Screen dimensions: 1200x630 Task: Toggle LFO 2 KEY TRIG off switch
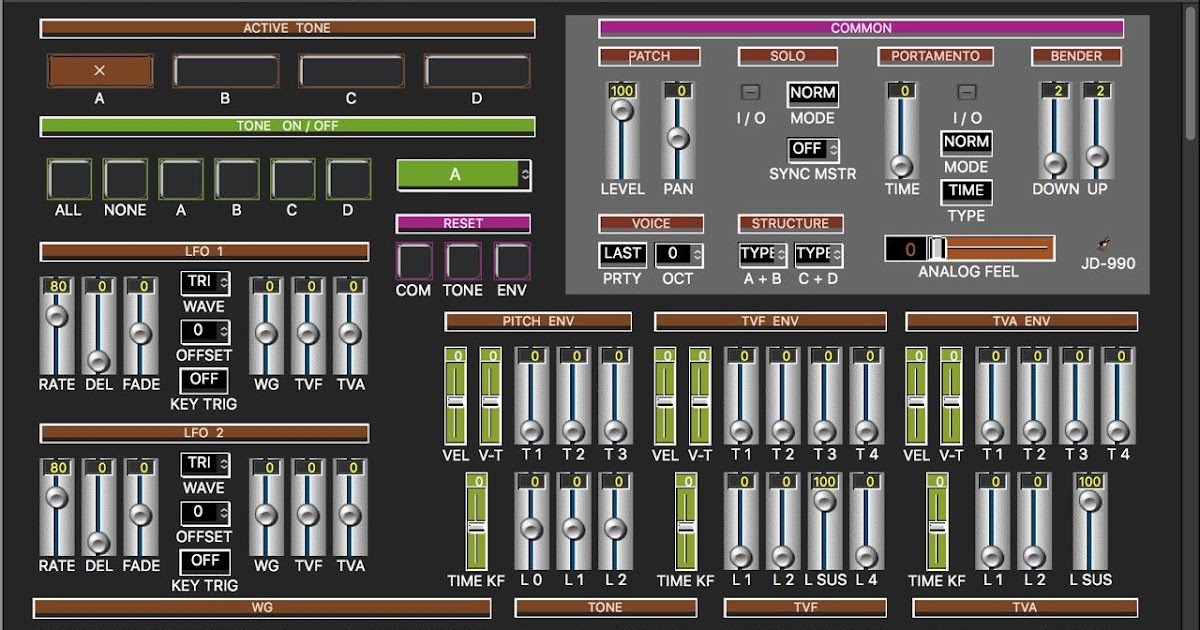(x=203, y=562)
